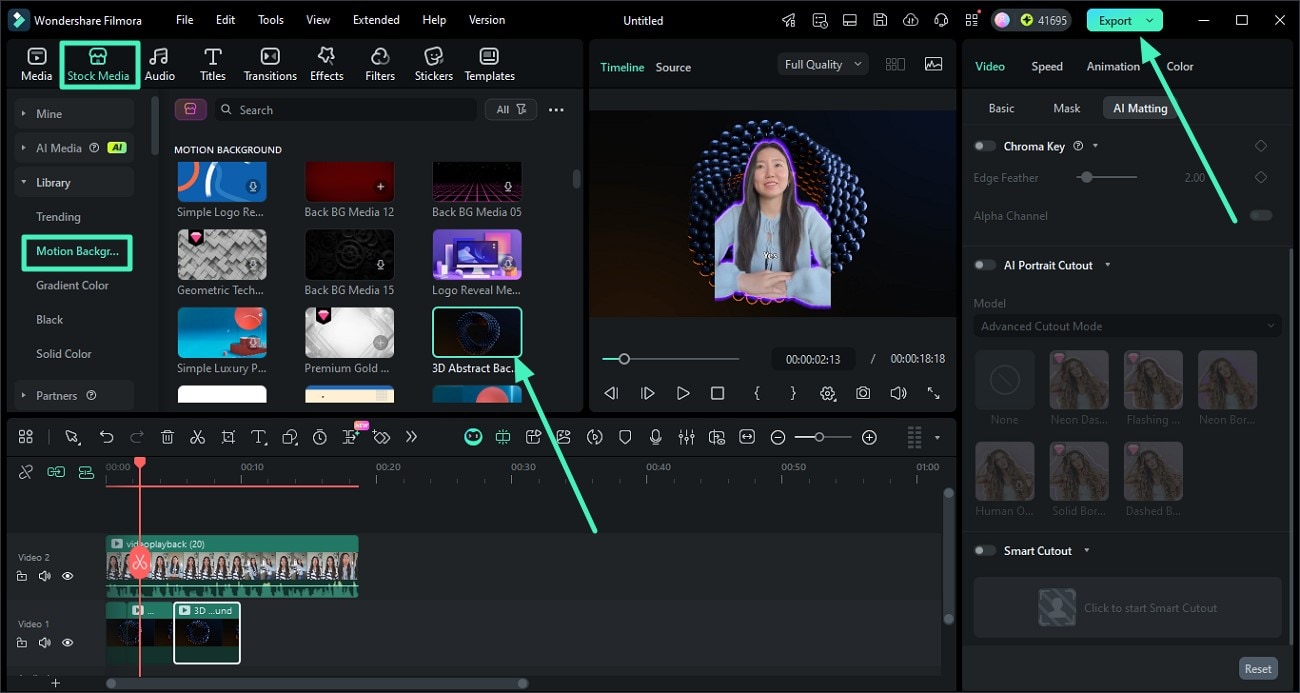Open the Full Quality playback dropdown

click(822, 63)
